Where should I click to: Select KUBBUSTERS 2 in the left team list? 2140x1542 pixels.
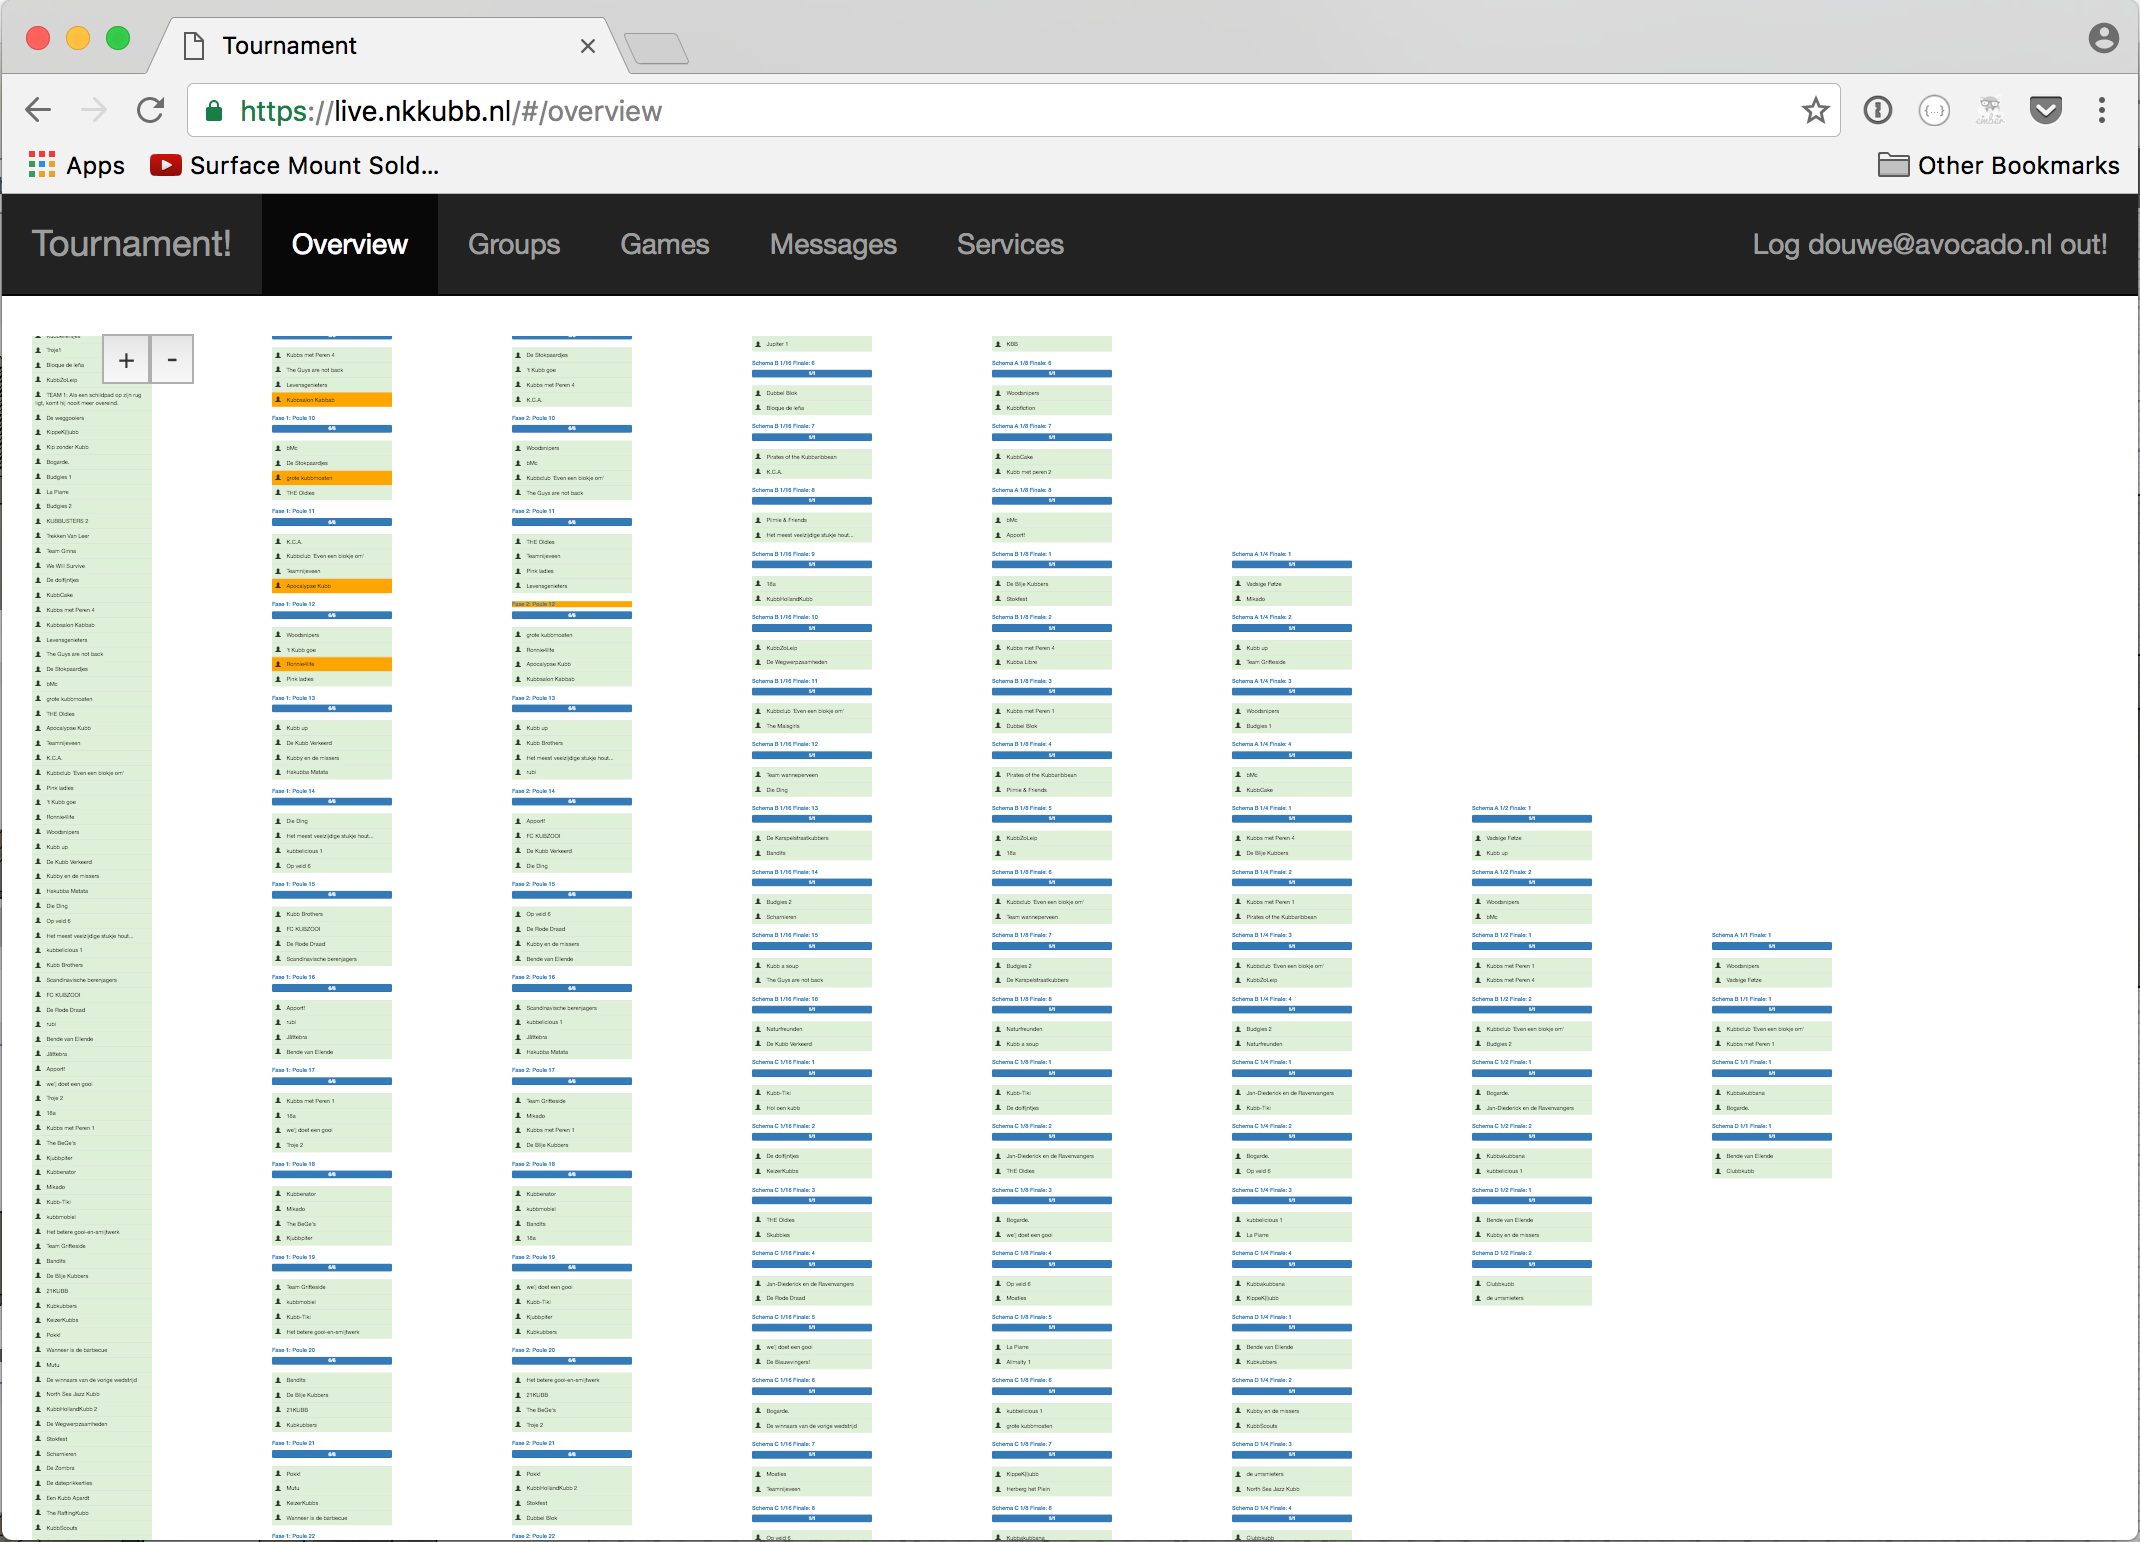click(92, 521)
